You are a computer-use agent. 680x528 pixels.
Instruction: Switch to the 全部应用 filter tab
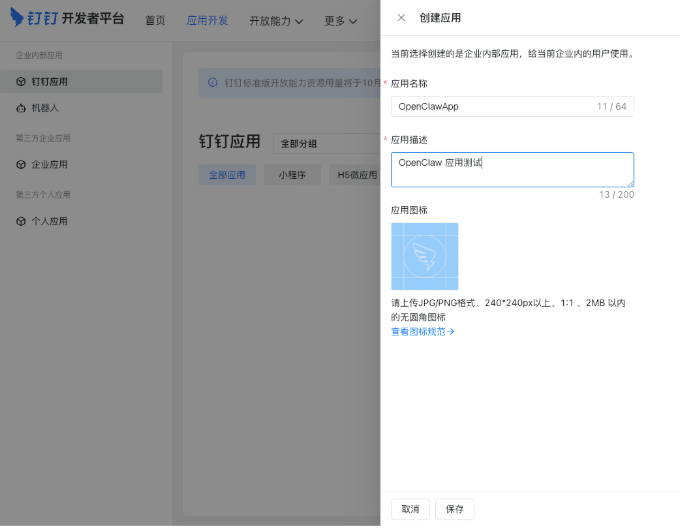[226, 175]
